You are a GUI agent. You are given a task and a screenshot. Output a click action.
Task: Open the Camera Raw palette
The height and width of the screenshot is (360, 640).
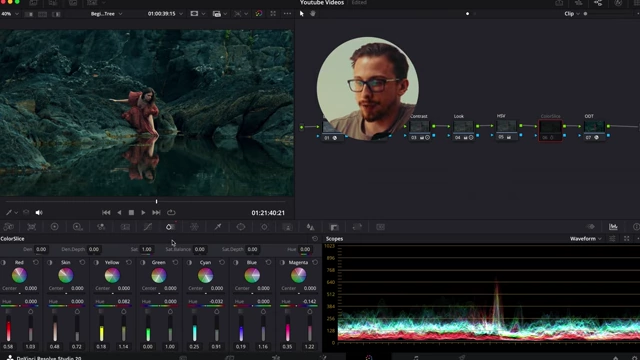[x=9, y=227]
